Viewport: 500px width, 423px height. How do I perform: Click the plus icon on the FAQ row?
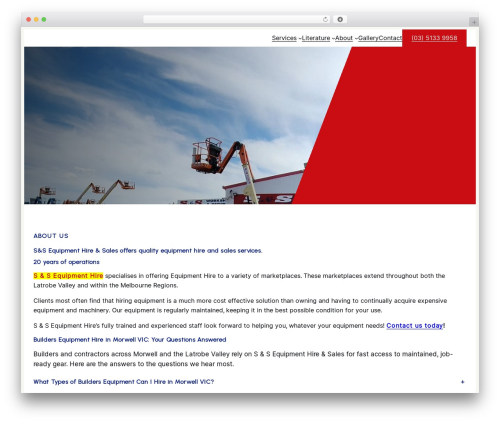click(x=462, y=382)
